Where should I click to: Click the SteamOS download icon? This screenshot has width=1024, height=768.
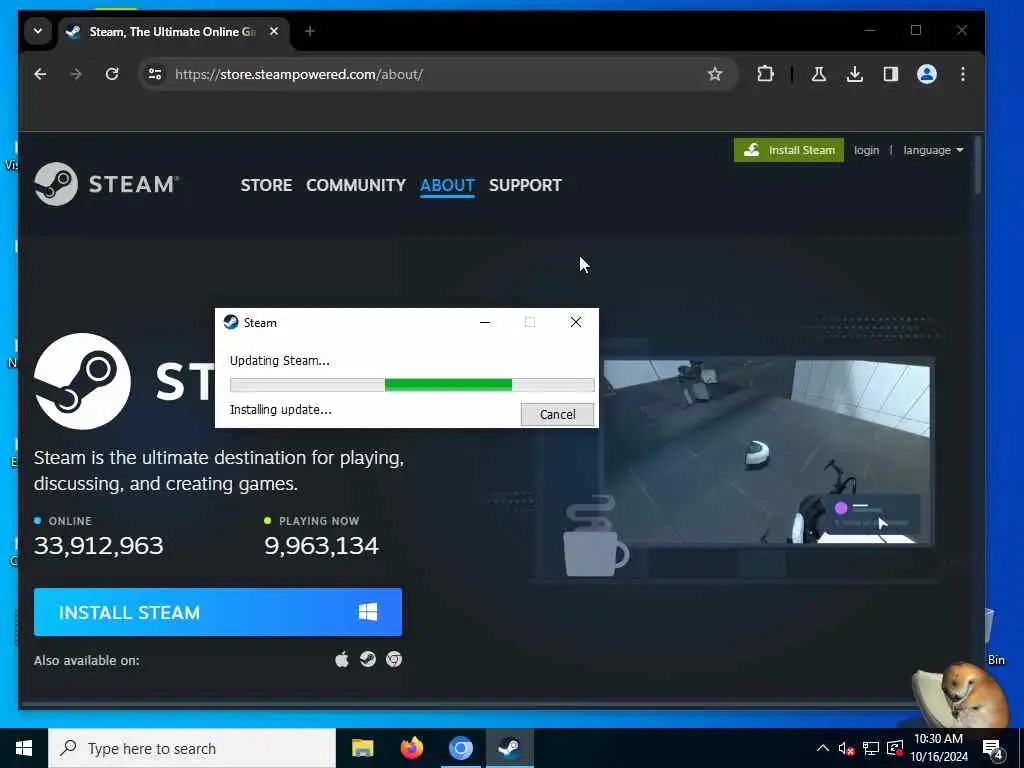pyautogui.click(x=368, y=660)
